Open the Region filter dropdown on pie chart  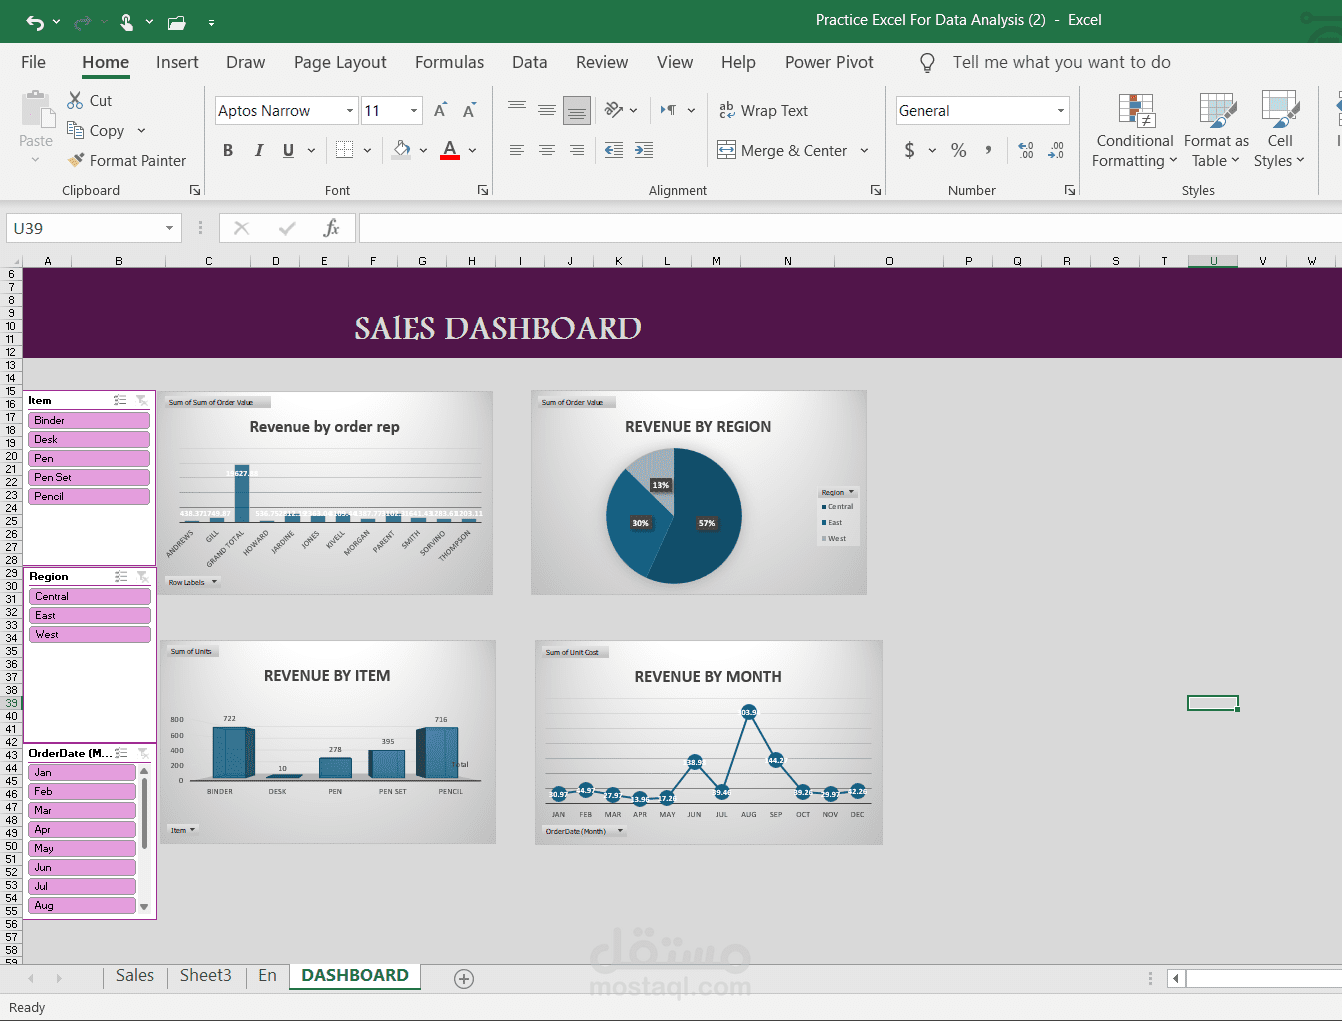838,492
